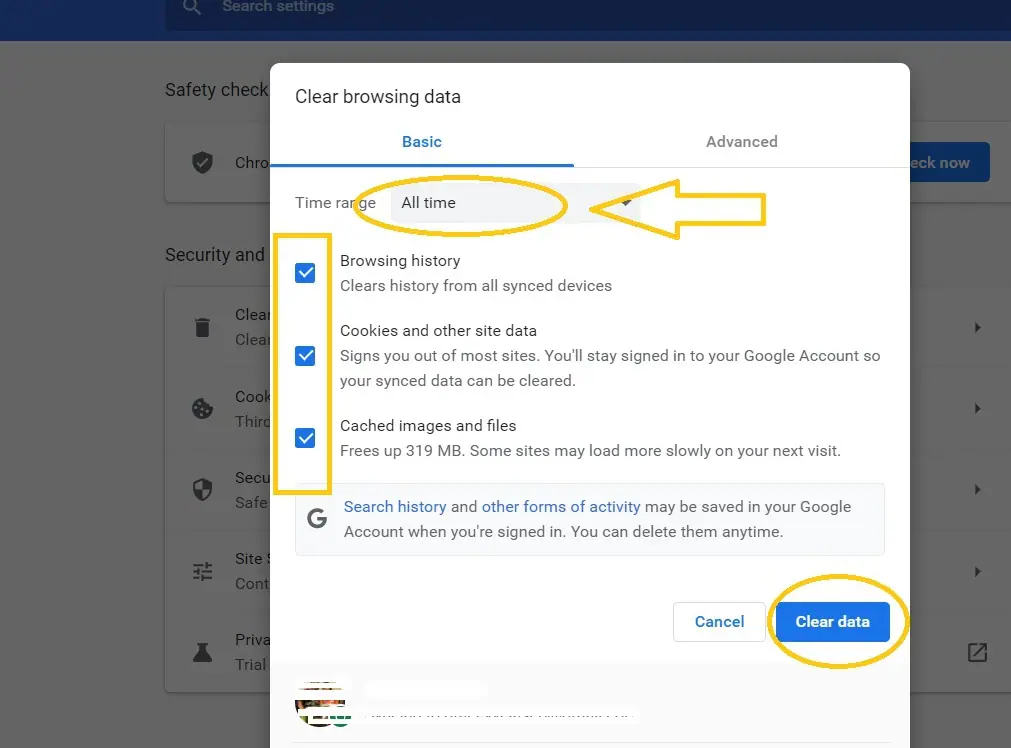This screenshot has width=1011, height=748.
Task: Uncheck Cached images and files checkbox
Action: [305, 438]
